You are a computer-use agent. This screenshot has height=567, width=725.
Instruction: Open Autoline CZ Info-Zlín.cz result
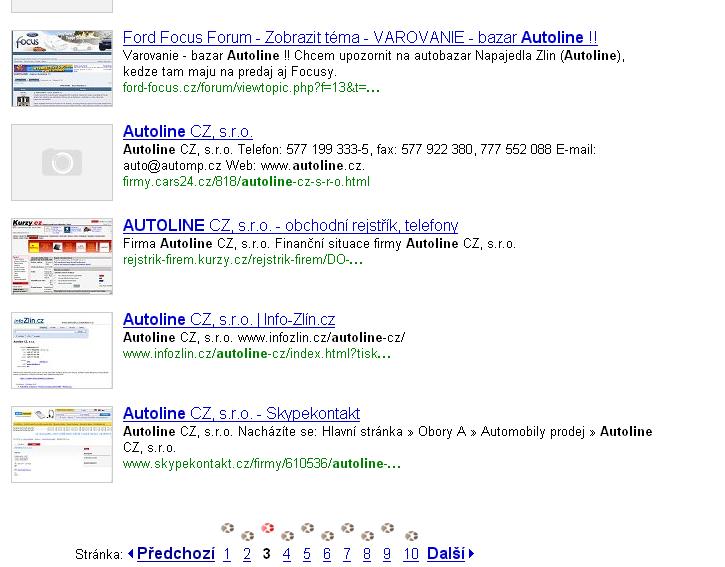pyautogui.click(x=229, y=320)
